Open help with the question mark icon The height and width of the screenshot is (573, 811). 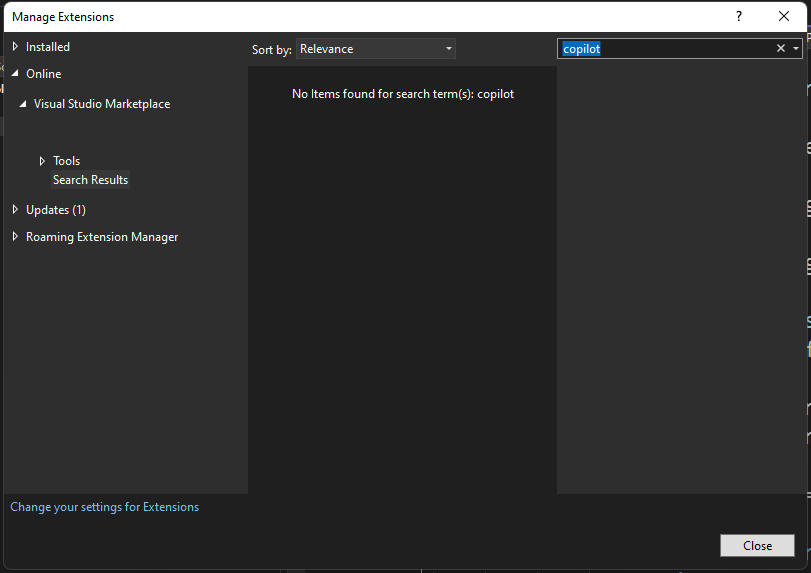pyautogui.click(x=739, y=17)
